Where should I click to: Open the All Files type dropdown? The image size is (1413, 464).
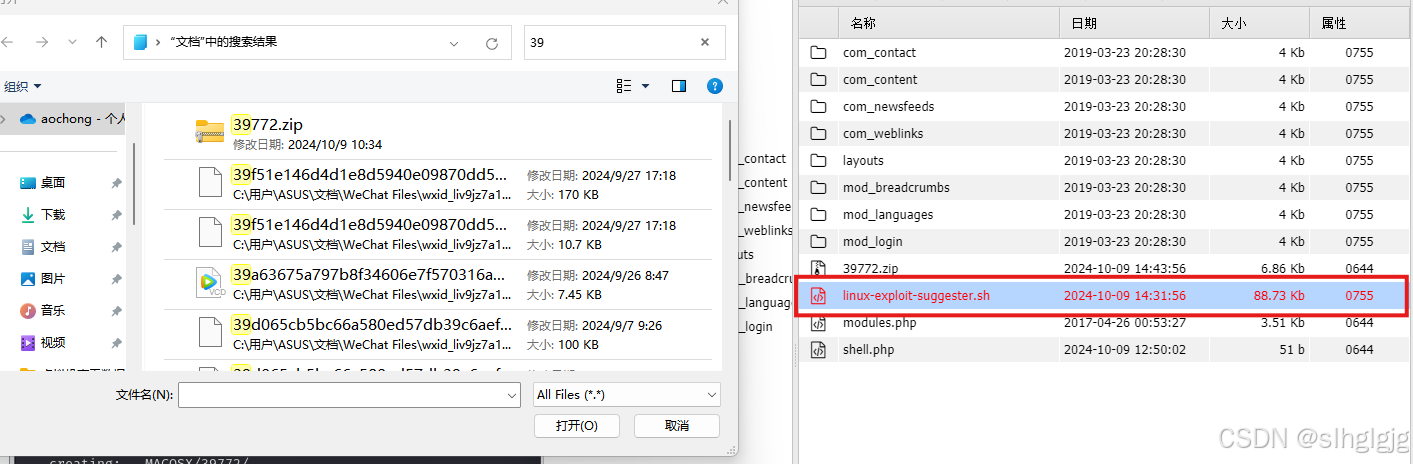[625, 395]
